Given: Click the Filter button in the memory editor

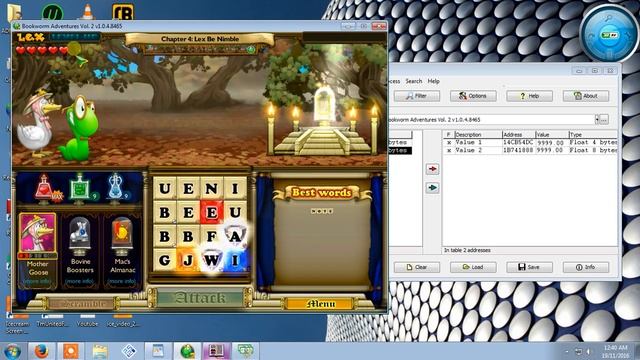Looking at the screenshot, I should point(417,96).
